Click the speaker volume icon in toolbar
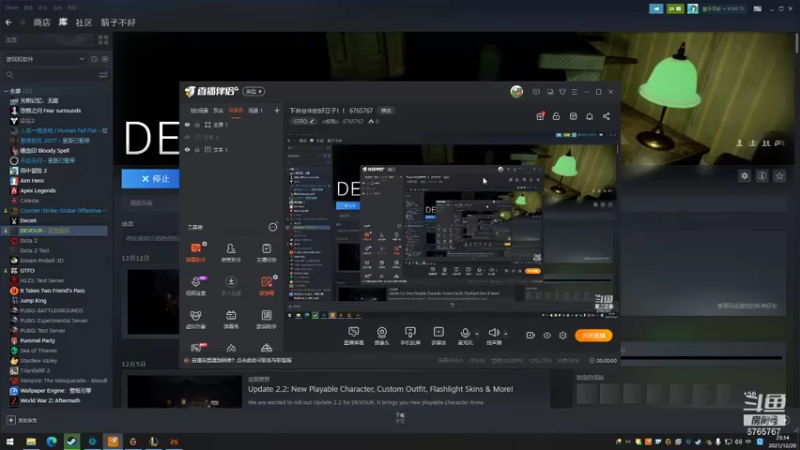Screen dimensions: 800x450 [x=493, y=333]
